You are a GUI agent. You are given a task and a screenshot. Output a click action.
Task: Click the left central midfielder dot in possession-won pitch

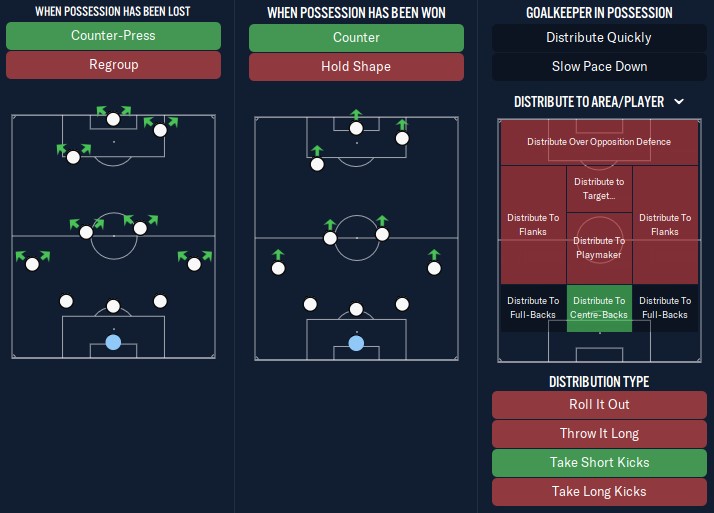[330, 238]
